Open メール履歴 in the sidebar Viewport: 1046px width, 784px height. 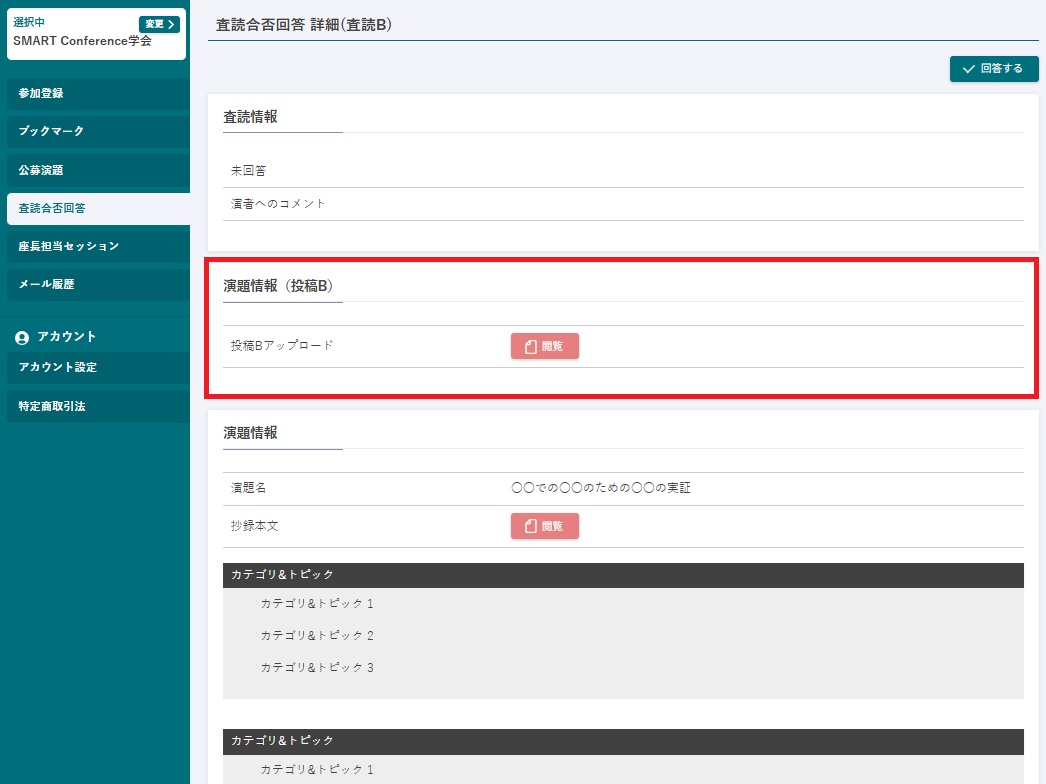tap(95, 284)
